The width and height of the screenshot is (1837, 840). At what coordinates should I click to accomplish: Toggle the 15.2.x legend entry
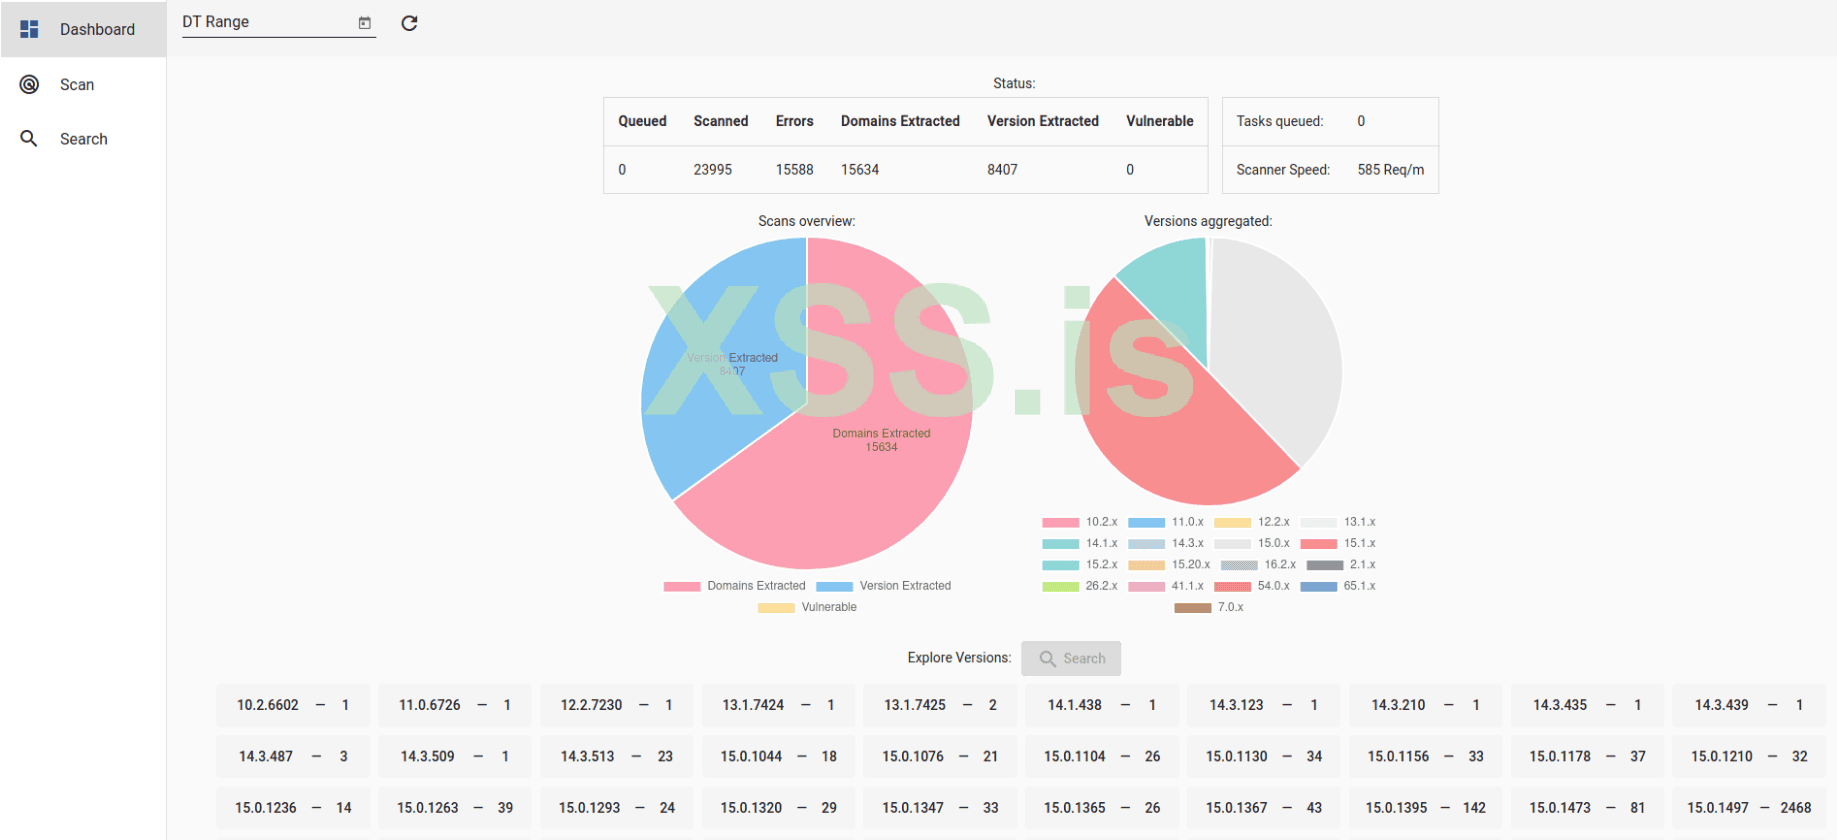[x=1080, y=564]
